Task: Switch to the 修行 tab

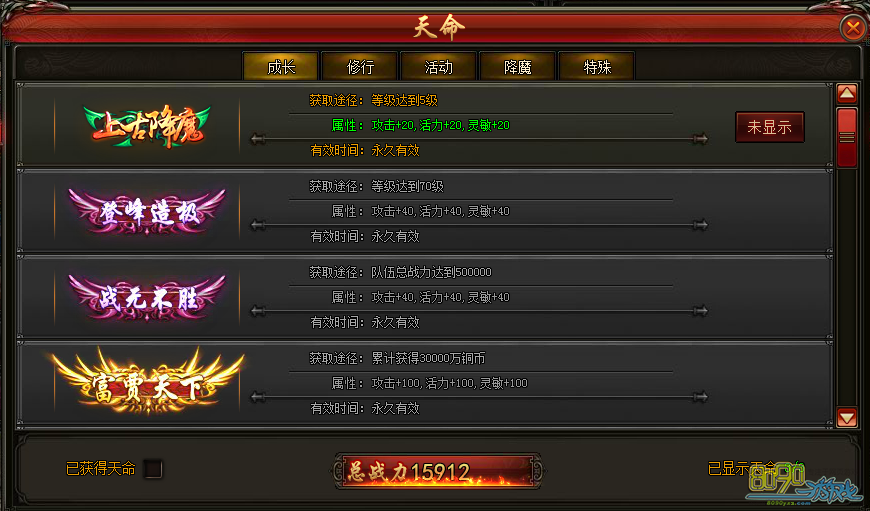Action: [x=360, y=67]
